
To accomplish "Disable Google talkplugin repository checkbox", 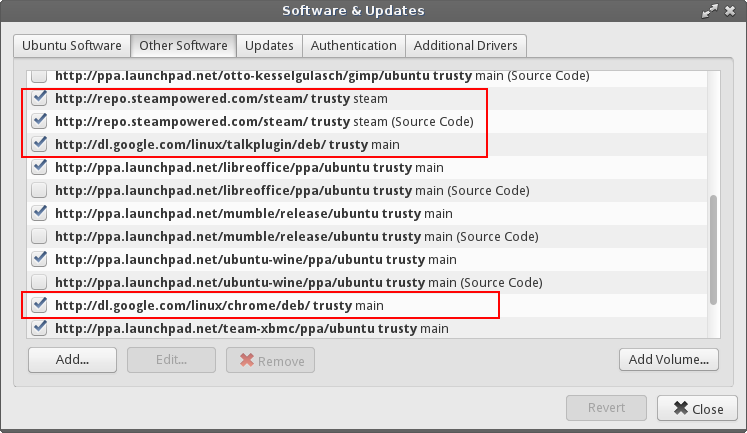I will [39, 144].
